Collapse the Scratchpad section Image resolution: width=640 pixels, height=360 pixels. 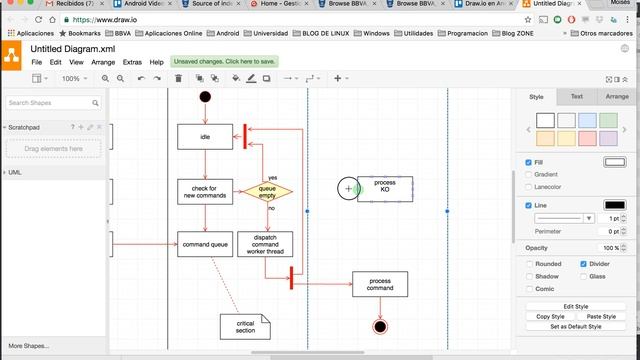coord(24,127)
